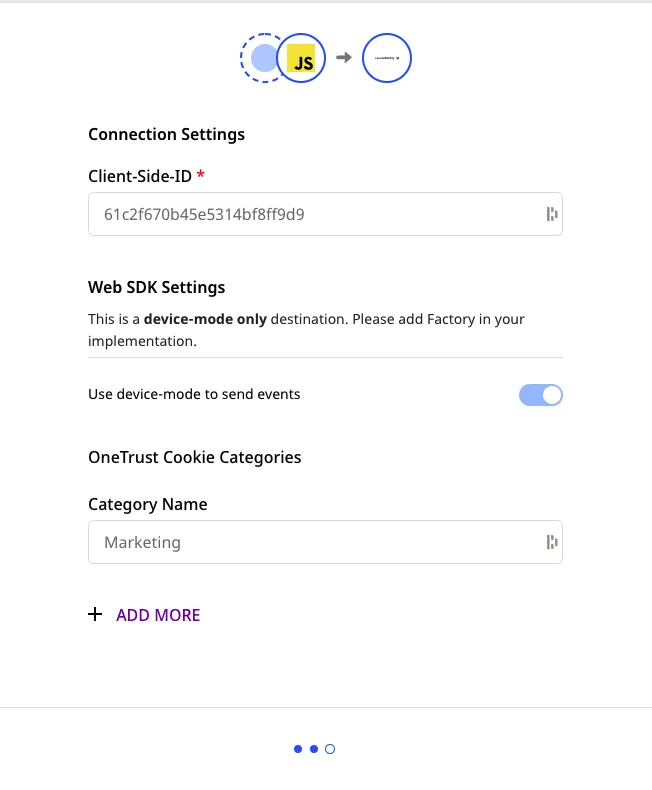Click the Web SDK Settings heading
This screenshot has height=790, width=652.
coord(157,287)
